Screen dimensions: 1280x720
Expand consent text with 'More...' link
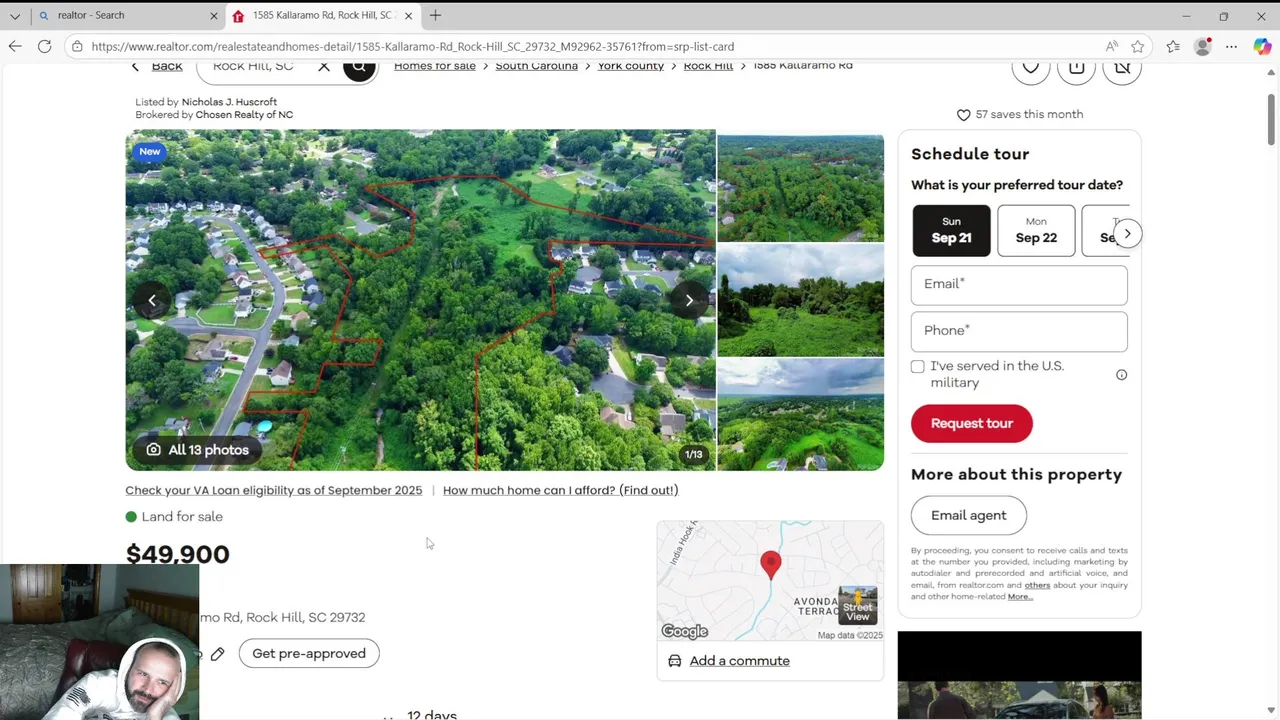tap(1020, 597)
